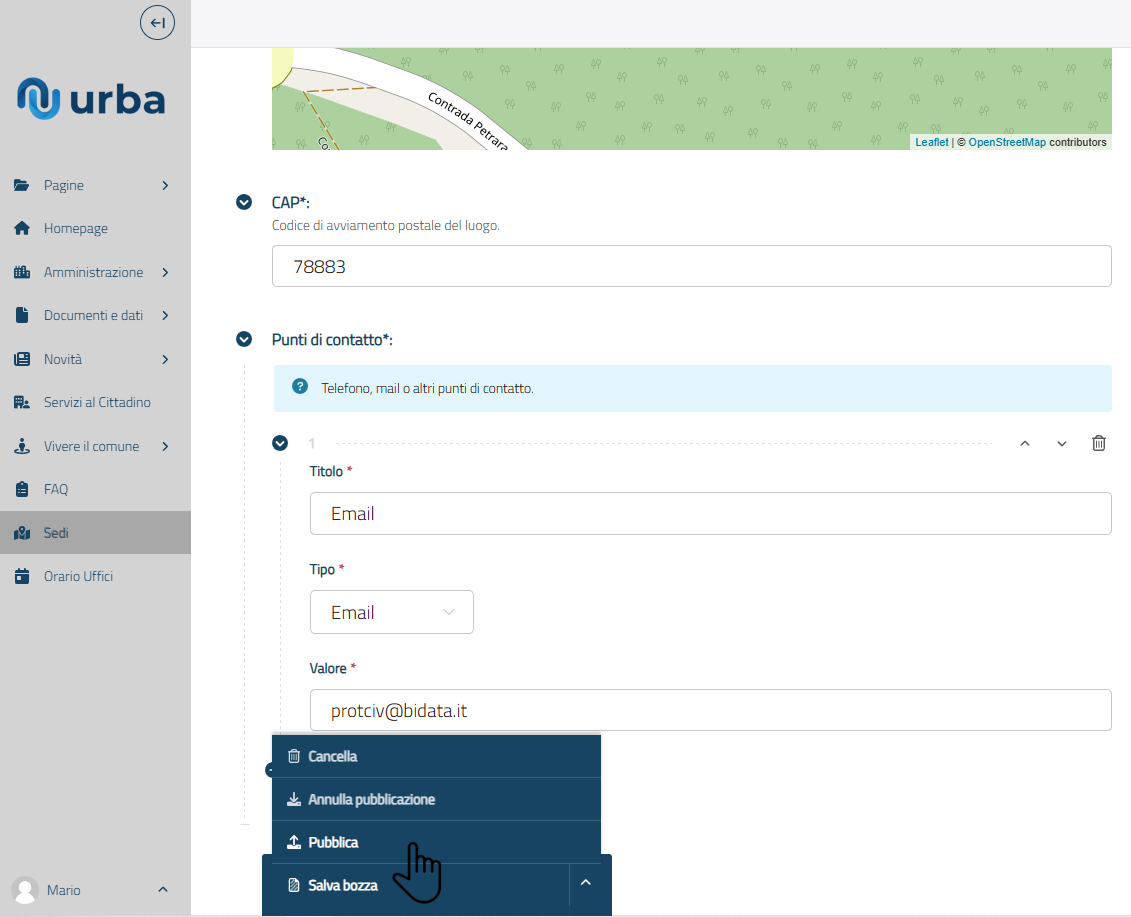Choose Annulla pubblicazione from the menu

(x=371, y=799)
